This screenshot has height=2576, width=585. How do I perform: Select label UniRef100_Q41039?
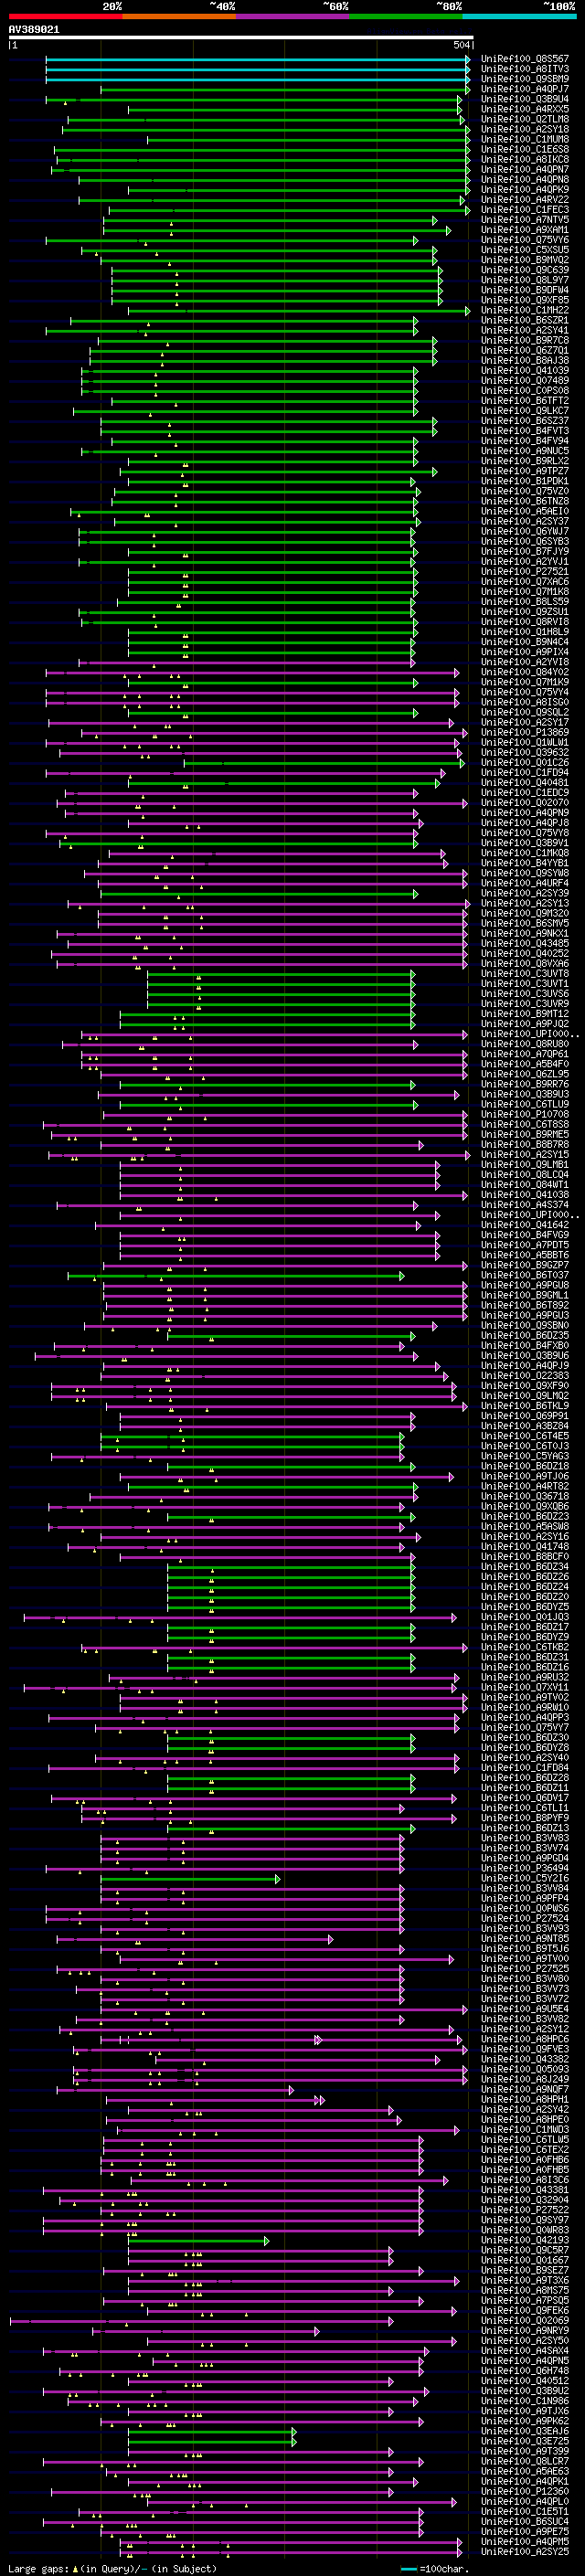coord(525,371)
